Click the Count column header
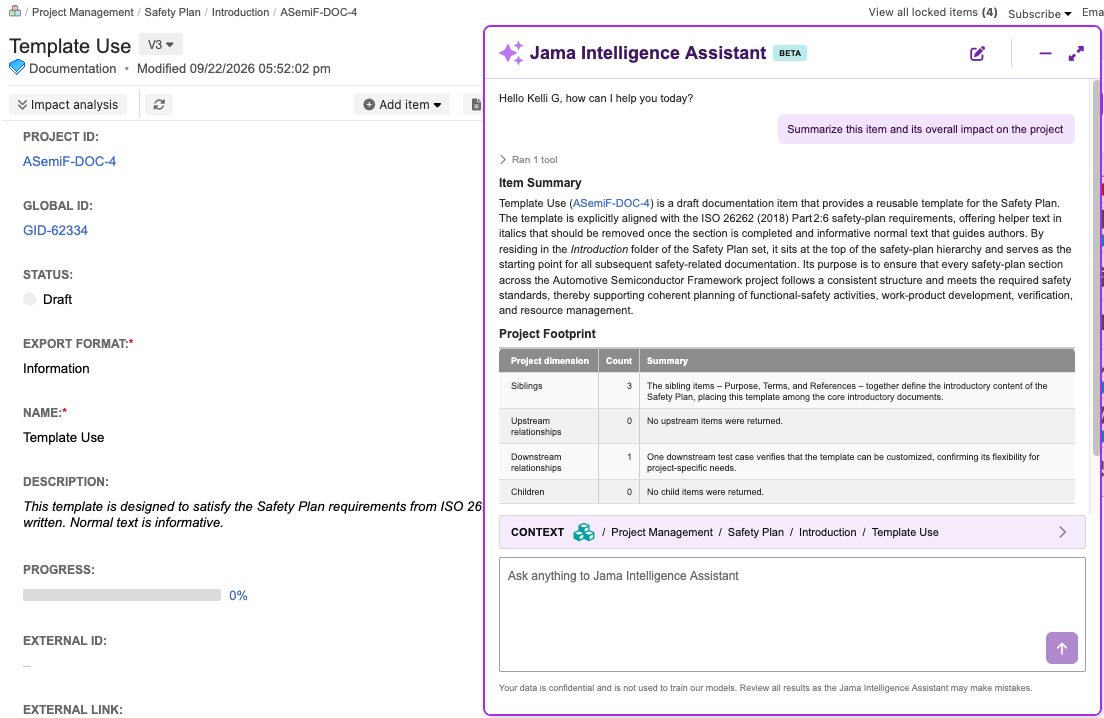The height and width of the screenshot is (718, 1104). [619, 360]
